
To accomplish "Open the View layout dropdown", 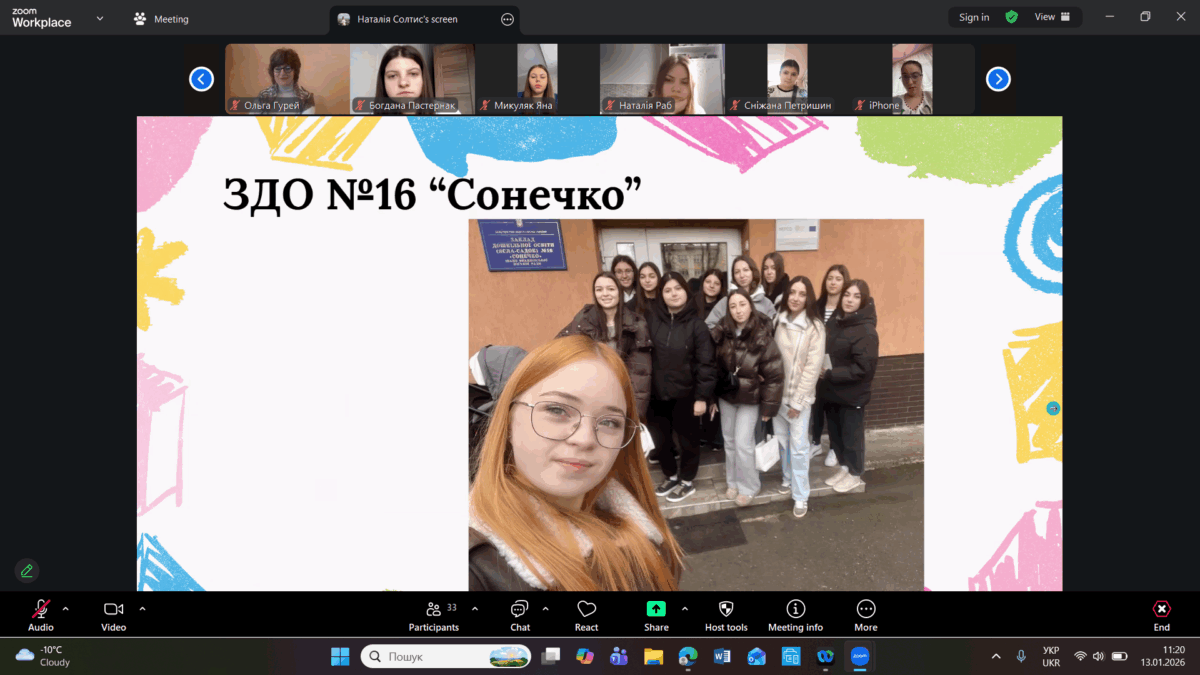I will tap(1052, 17).
